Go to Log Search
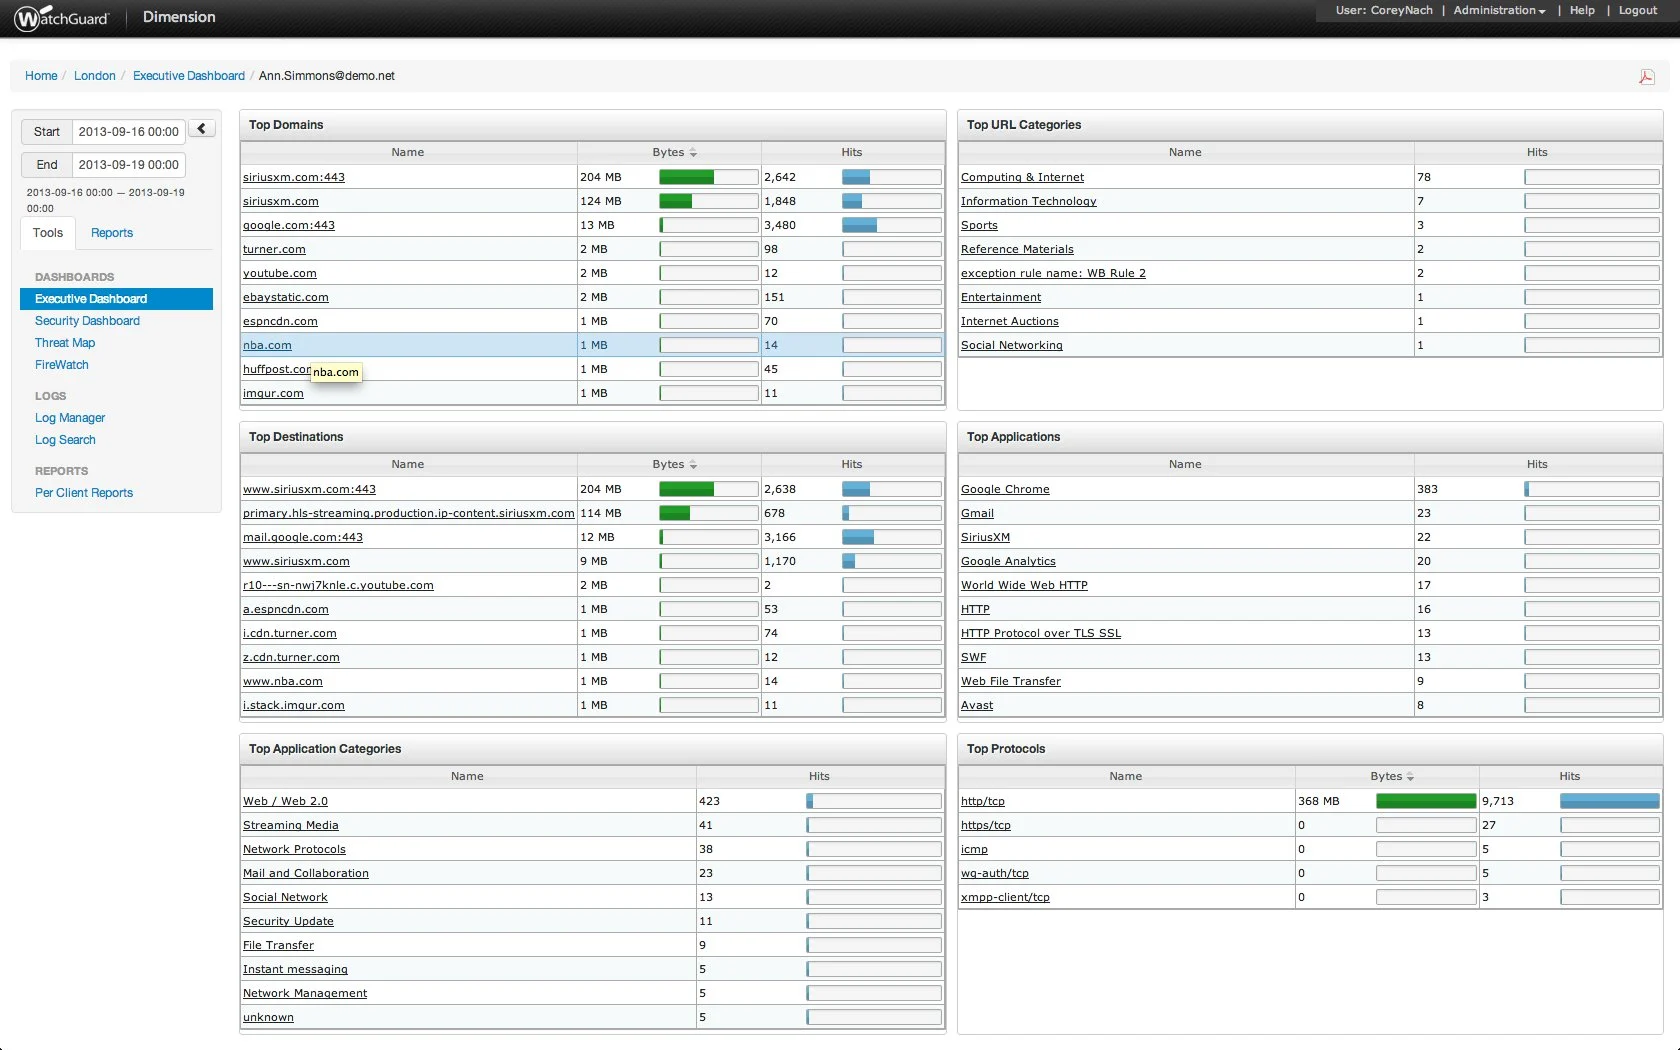The image size is (1680, 1050). tap(65, 440)
